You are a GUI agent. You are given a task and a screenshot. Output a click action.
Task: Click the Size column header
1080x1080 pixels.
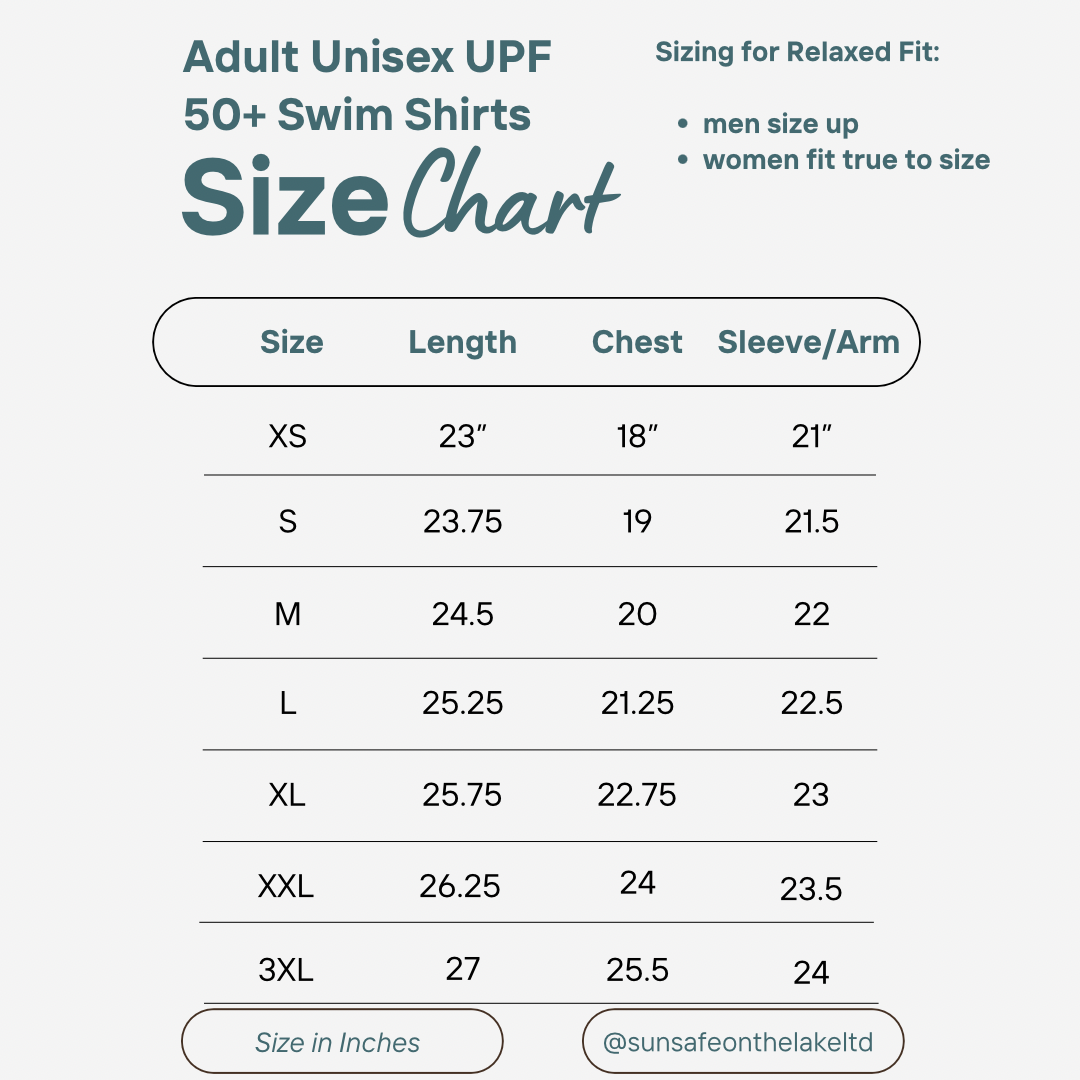coord(291,342)
